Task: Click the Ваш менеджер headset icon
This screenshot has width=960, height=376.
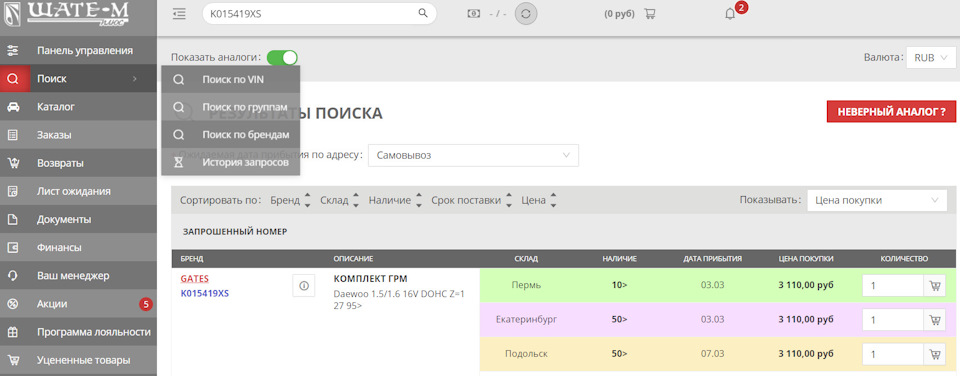Action: pyautogui.click(x=12, y=276)
